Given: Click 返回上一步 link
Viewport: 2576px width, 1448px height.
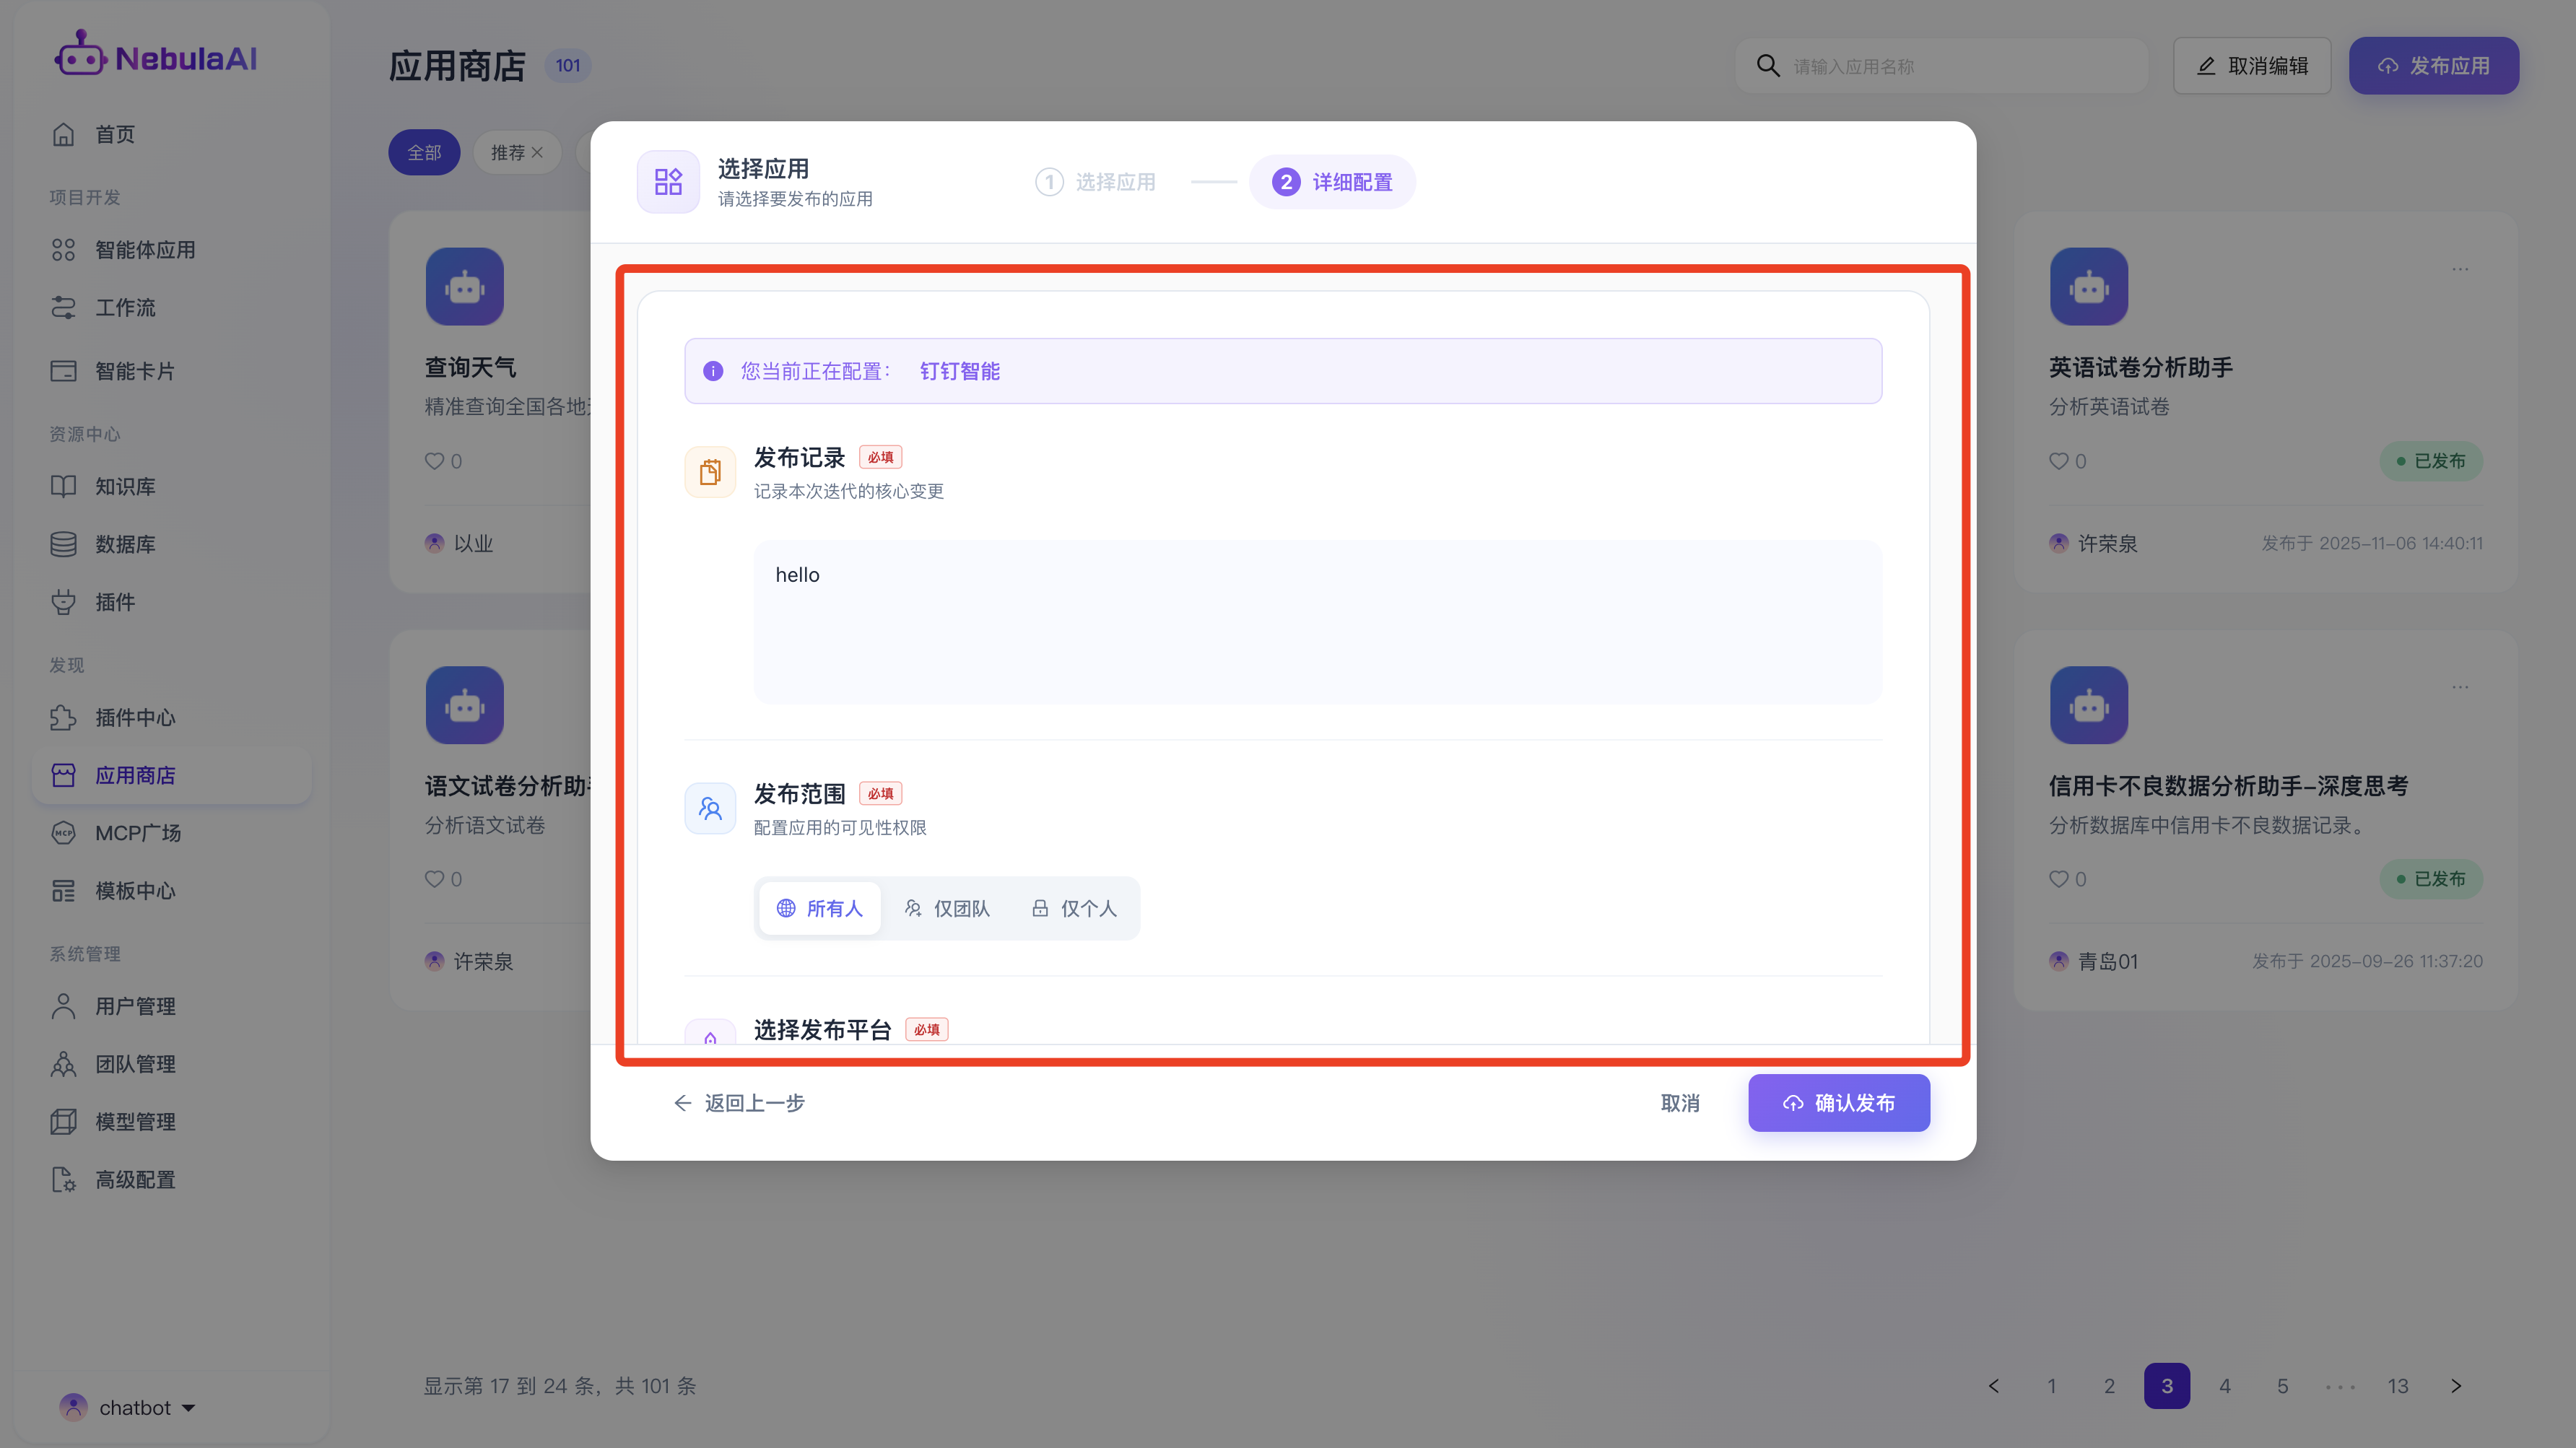Looking at the screenshot, I should 740,1102.
